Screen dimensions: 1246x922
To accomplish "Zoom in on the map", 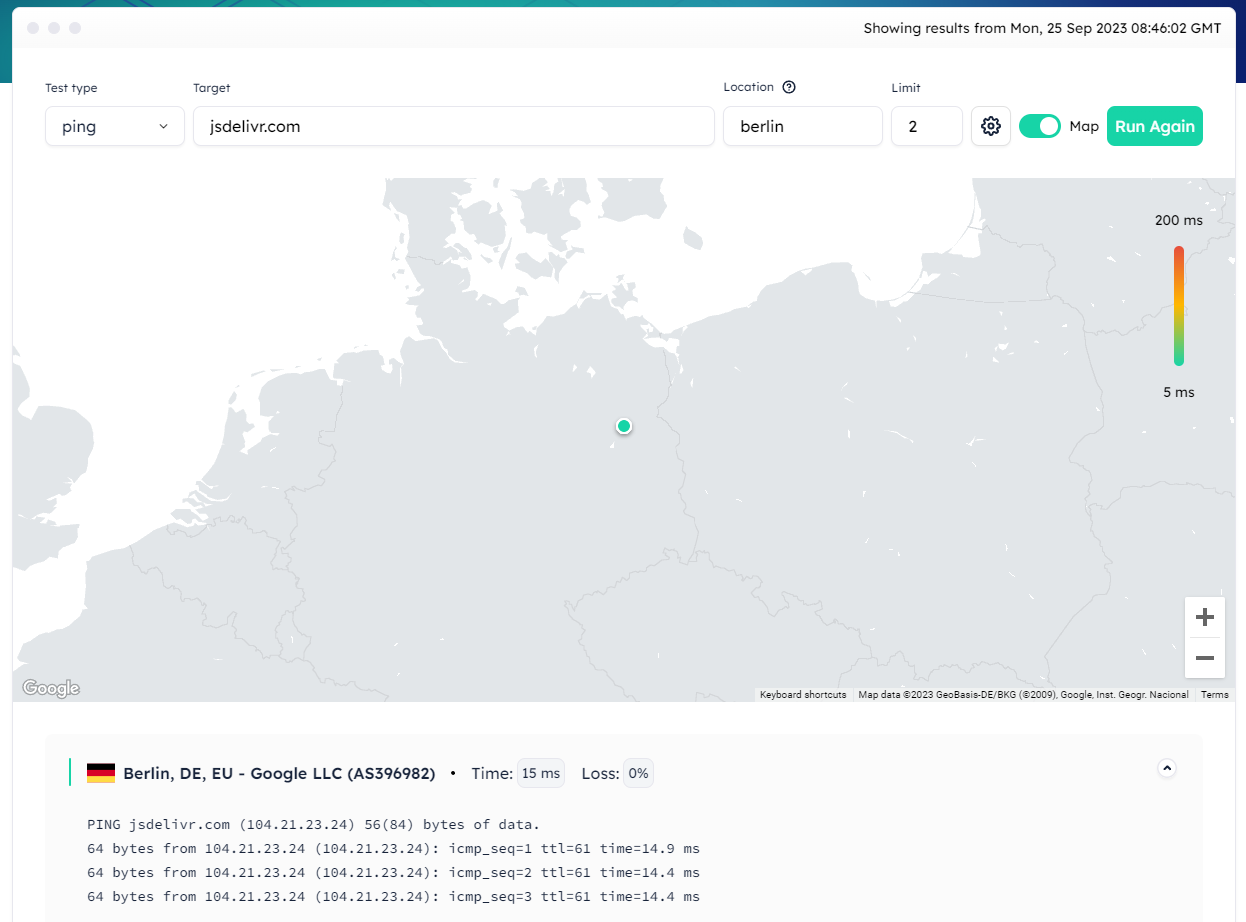I will coord(1204,617).
